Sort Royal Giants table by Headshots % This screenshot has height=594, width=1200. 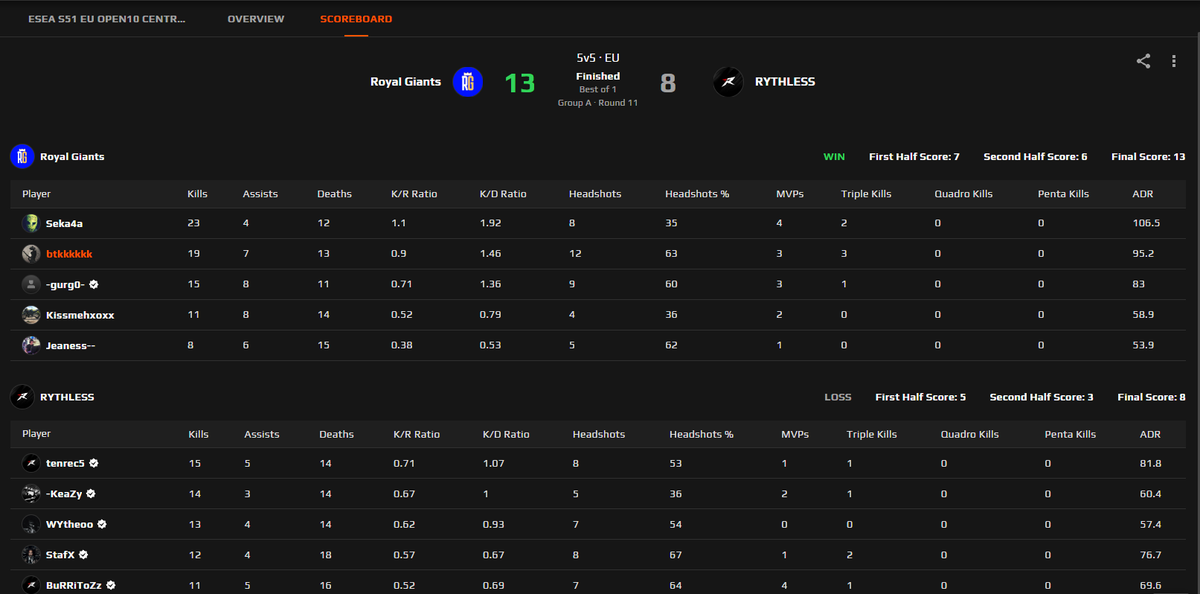[x=697, y=194]
